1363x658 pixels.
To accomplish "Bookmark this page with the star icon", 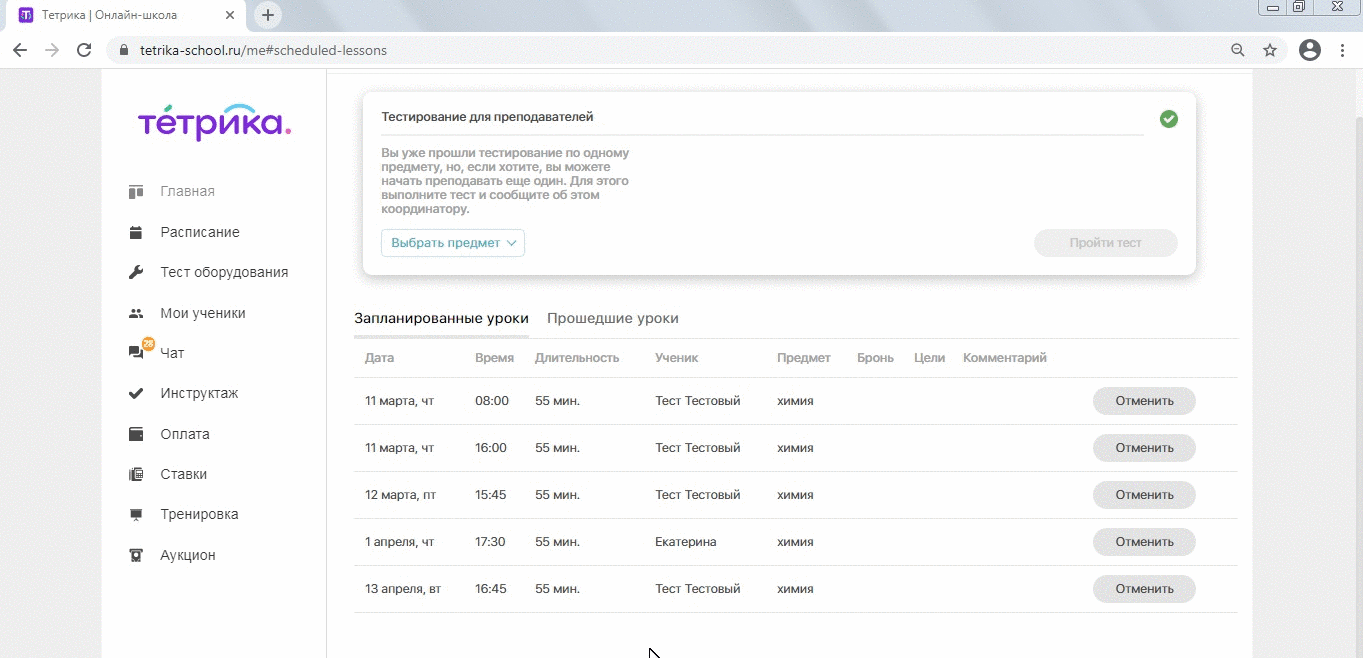I will tap(1270, 50).
